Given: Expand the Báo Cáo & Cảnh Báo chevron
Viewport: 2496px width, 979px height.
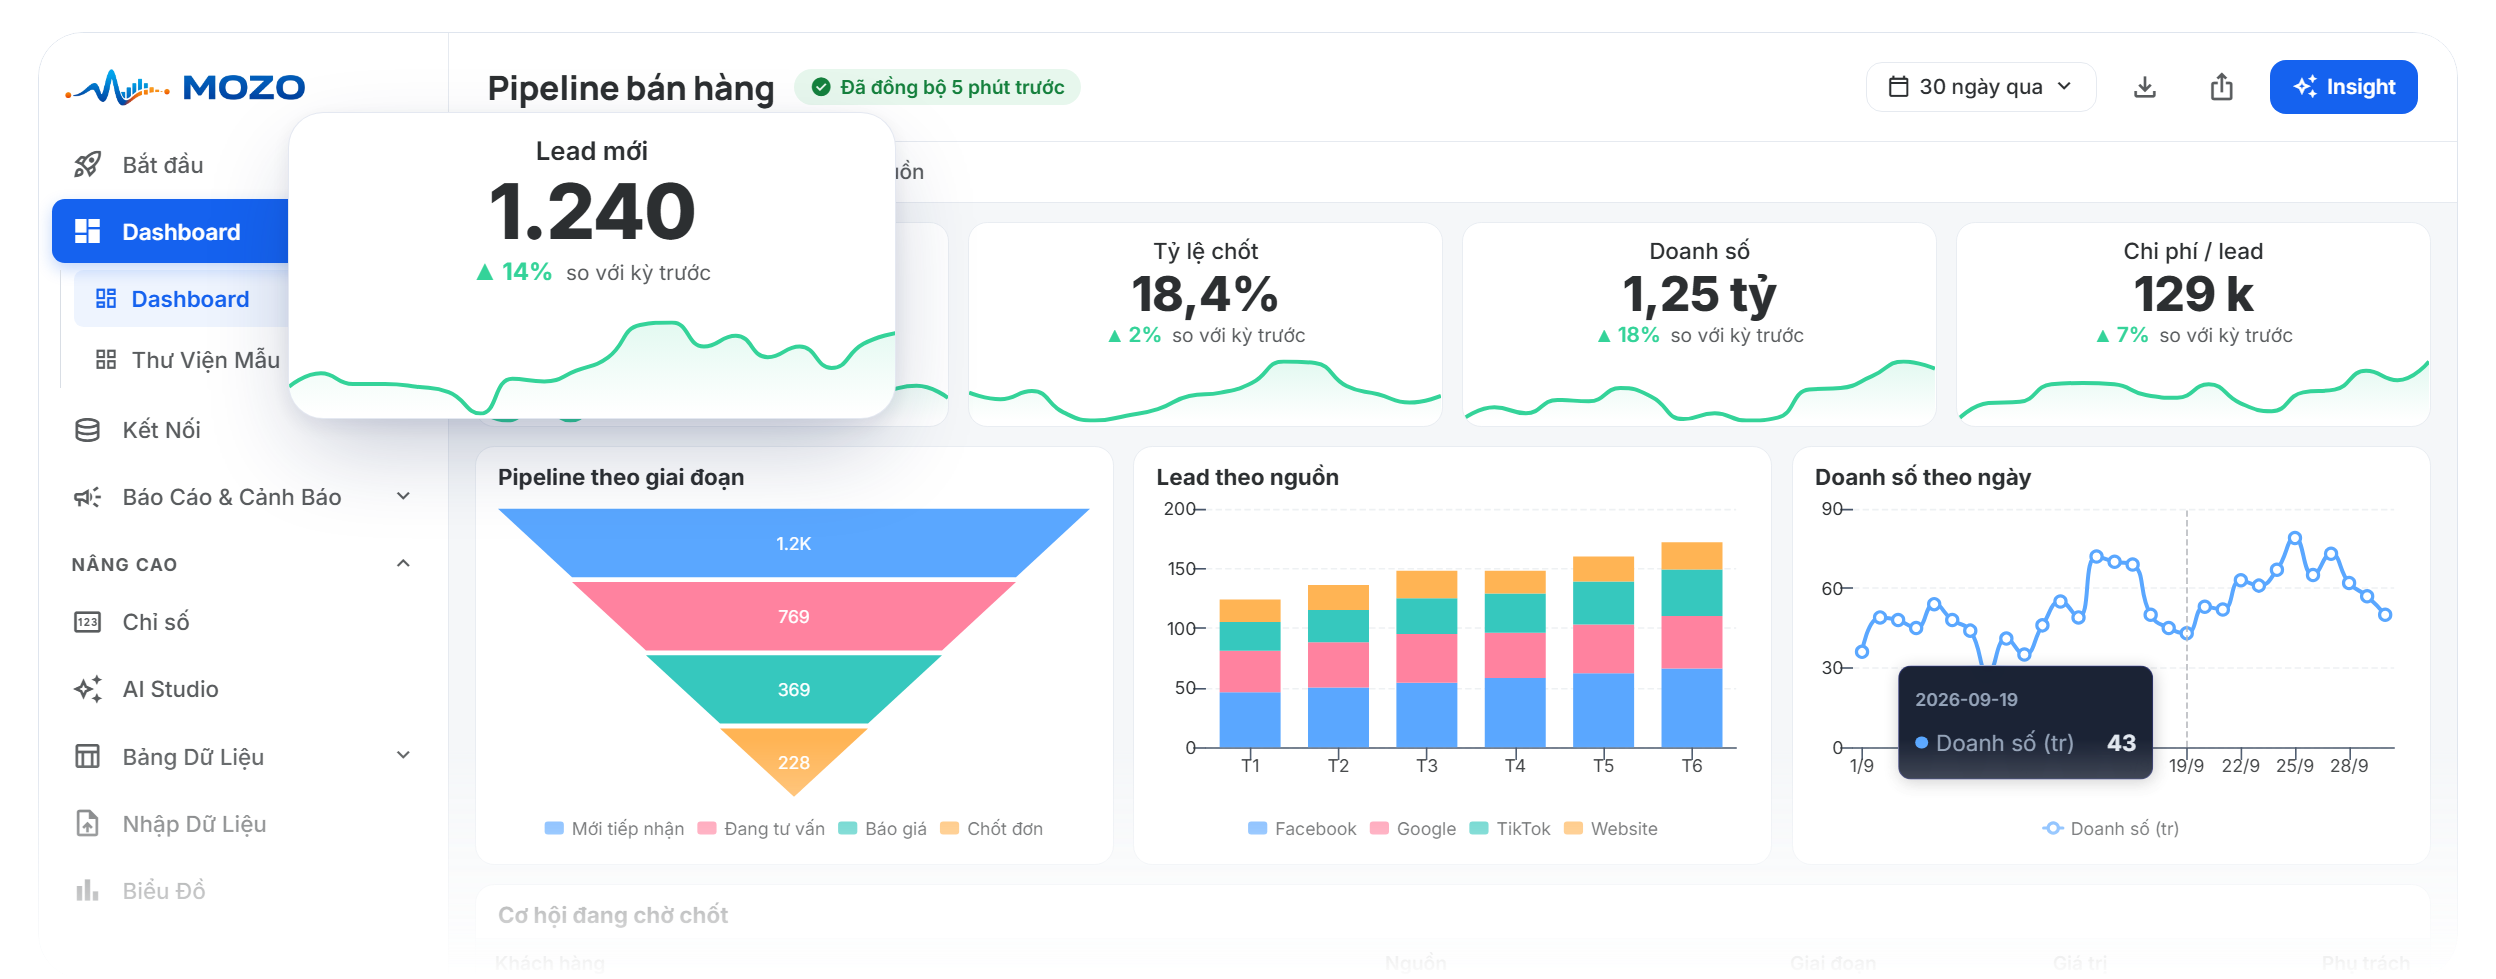Looking at the screenshot, I should (x=404, y=496).
